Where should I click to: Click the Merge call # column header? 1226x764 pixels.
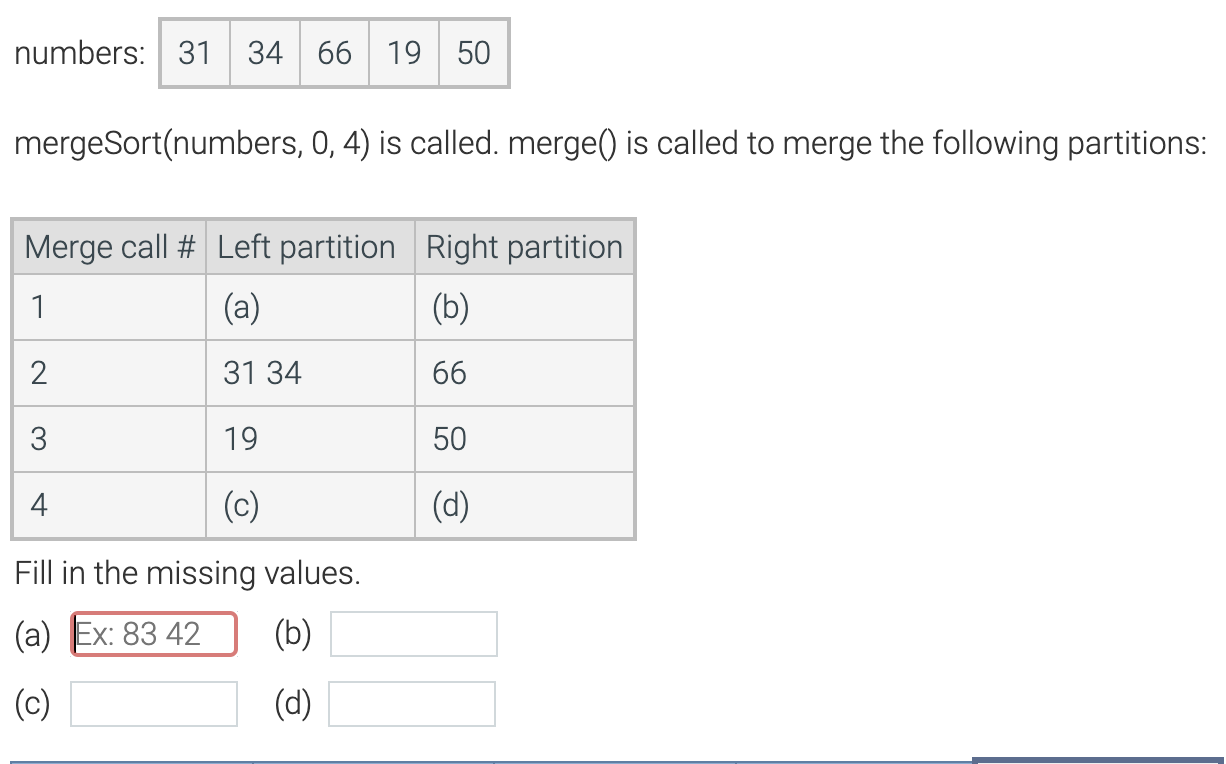(109, 247)
